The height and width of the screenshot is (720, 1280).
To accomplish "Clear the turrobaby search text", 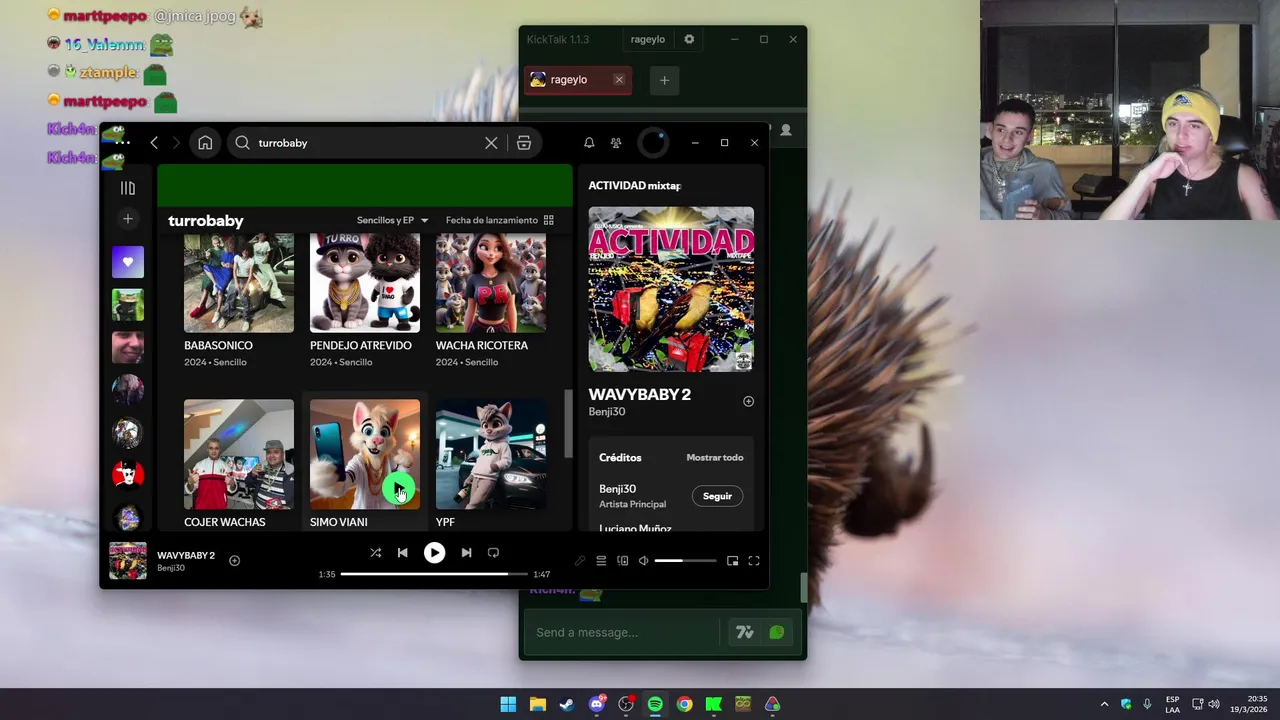I will (491, 143).
